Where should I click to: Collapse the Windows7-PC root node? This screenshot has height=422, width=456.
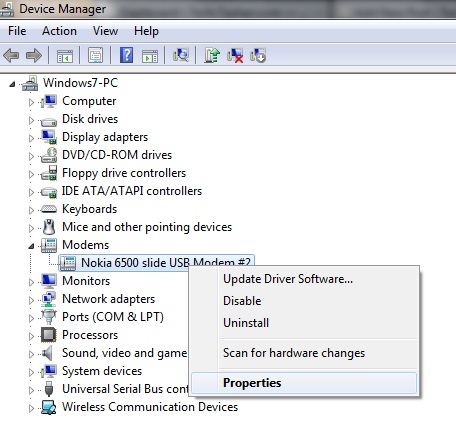(x=12, y=84)
